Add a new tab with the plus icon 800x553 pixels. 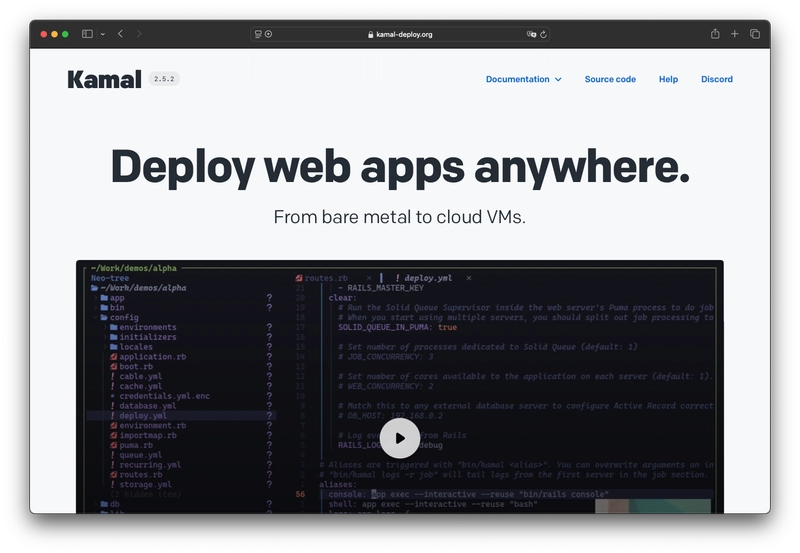(x=734, y=34)
